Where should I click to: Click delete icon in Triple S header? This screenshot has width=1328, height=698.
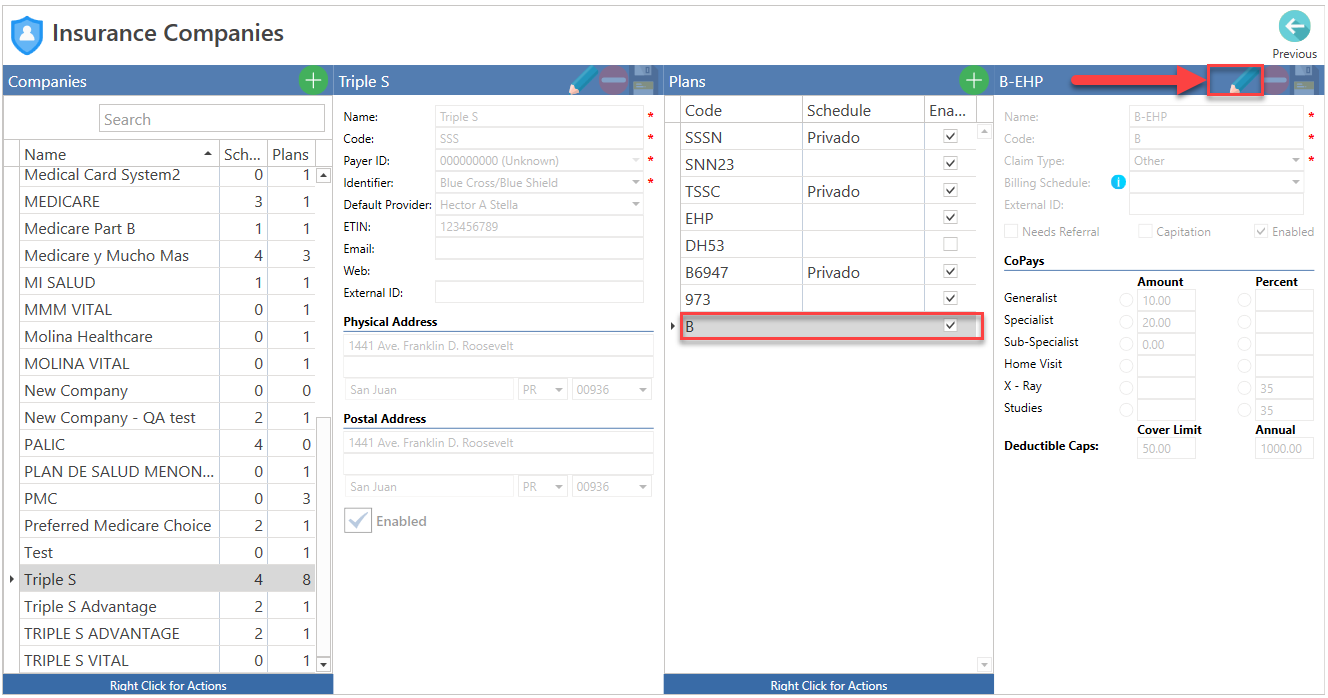[x=614, y=81]
